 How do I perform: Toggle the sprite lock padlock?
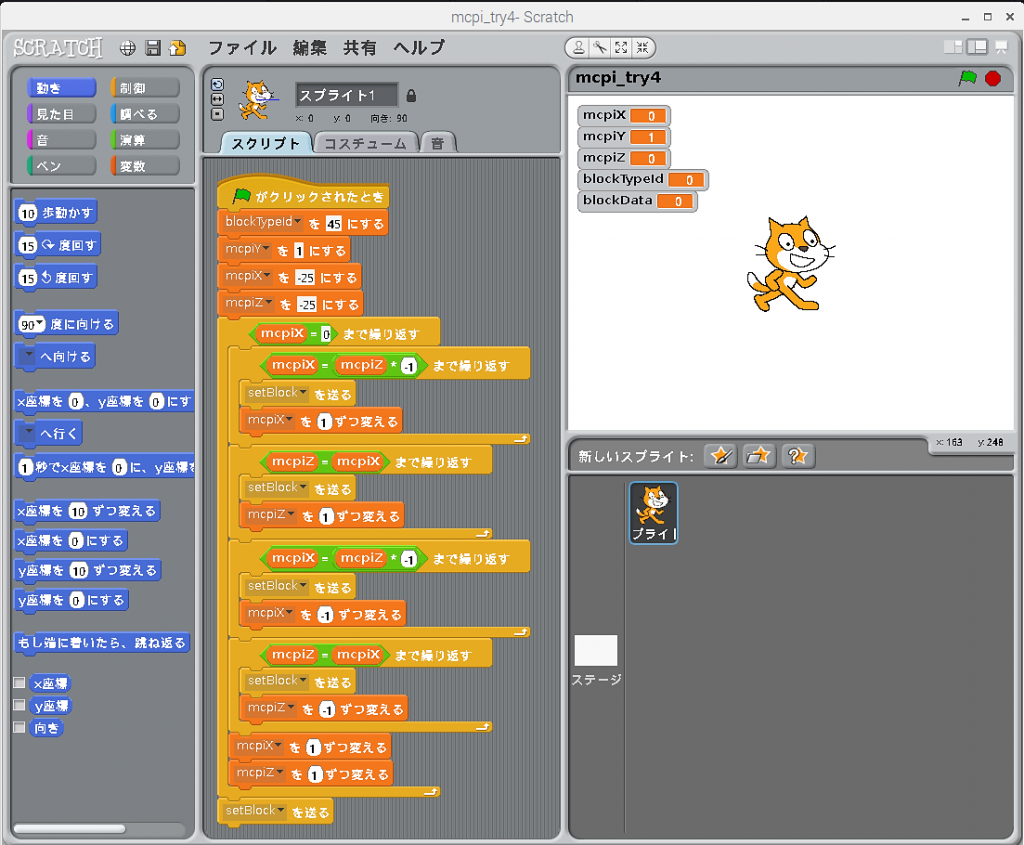click(x=411, y=96)
